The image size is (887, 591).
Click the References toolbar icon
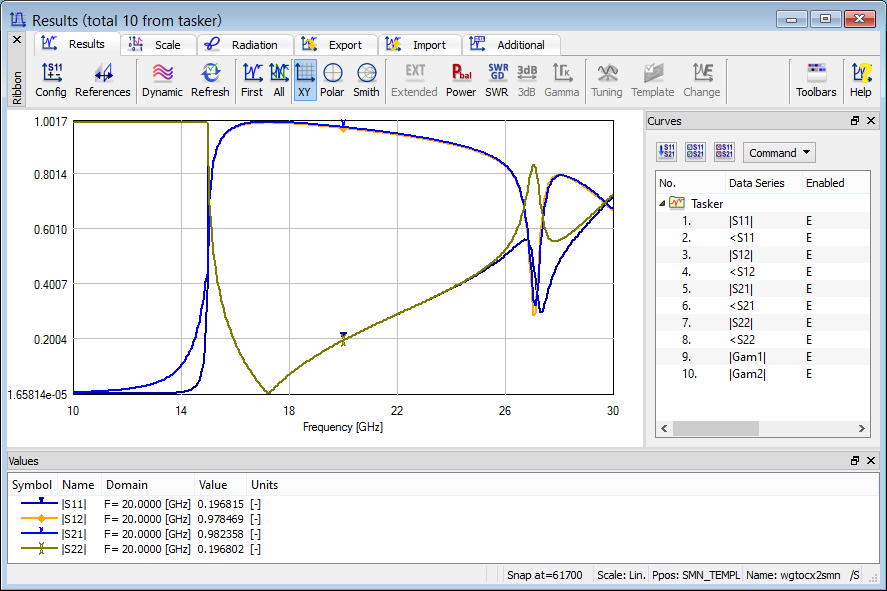click(x=103, y=80)
